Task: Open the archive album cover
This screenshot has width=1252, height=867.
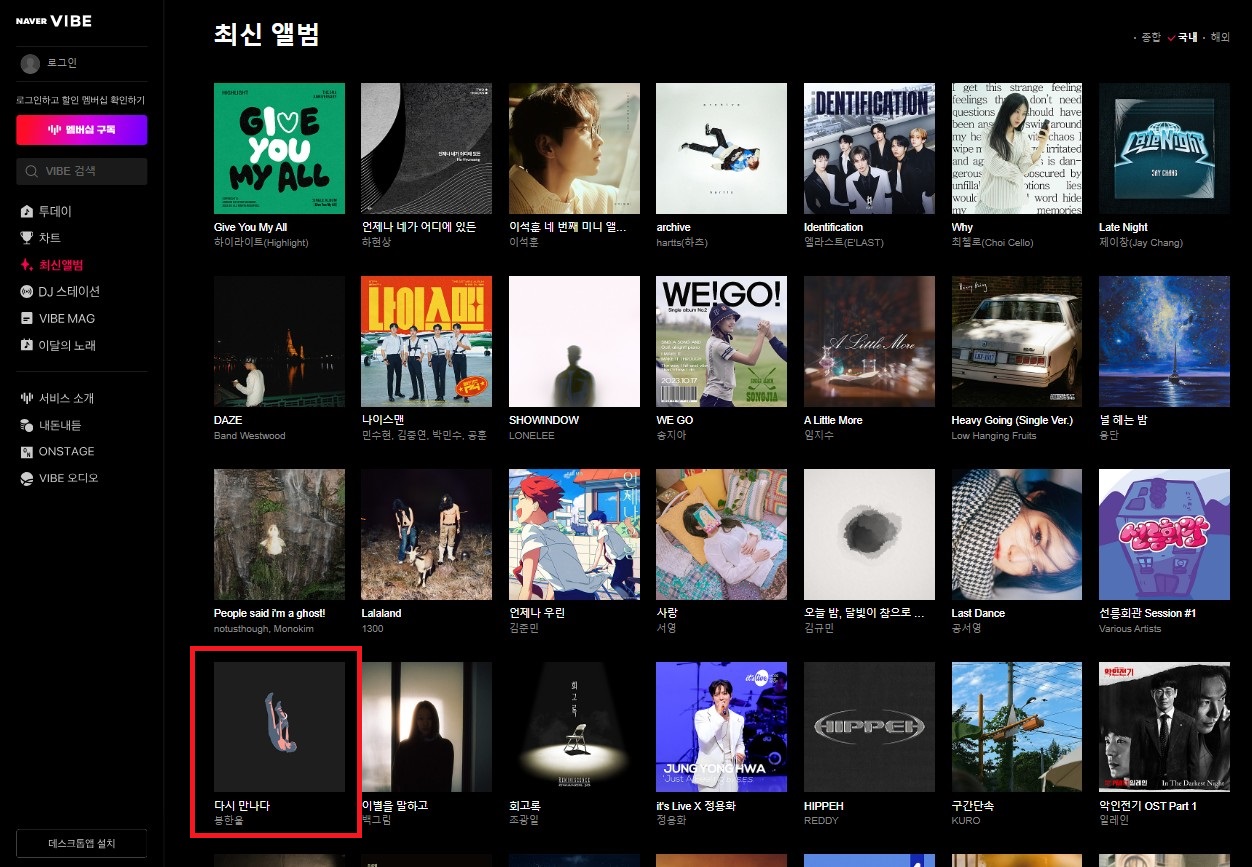Action: coord(722,148)
